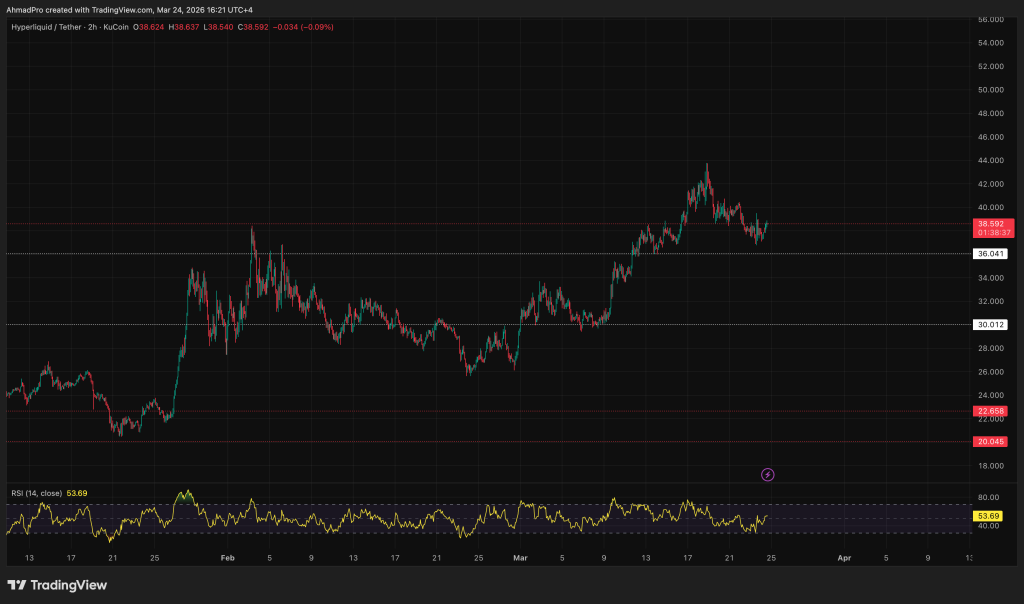Click the RSI (14, close) indicator label

38,492
